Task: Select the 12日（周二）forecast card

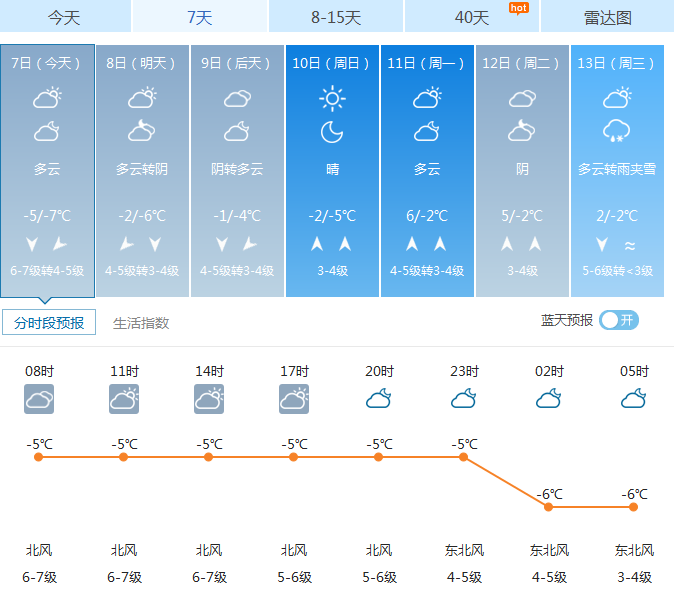Action: point(522,171)
